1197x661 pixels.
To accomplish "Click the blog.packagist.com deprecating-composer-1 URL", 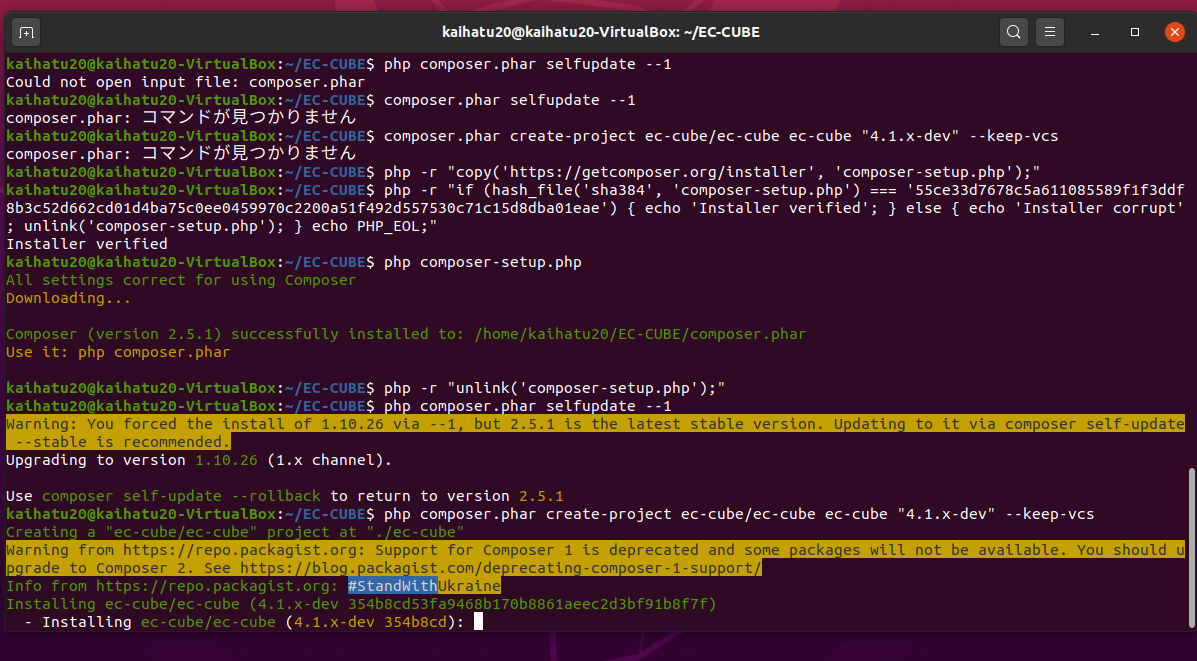I will coord(501,568).
